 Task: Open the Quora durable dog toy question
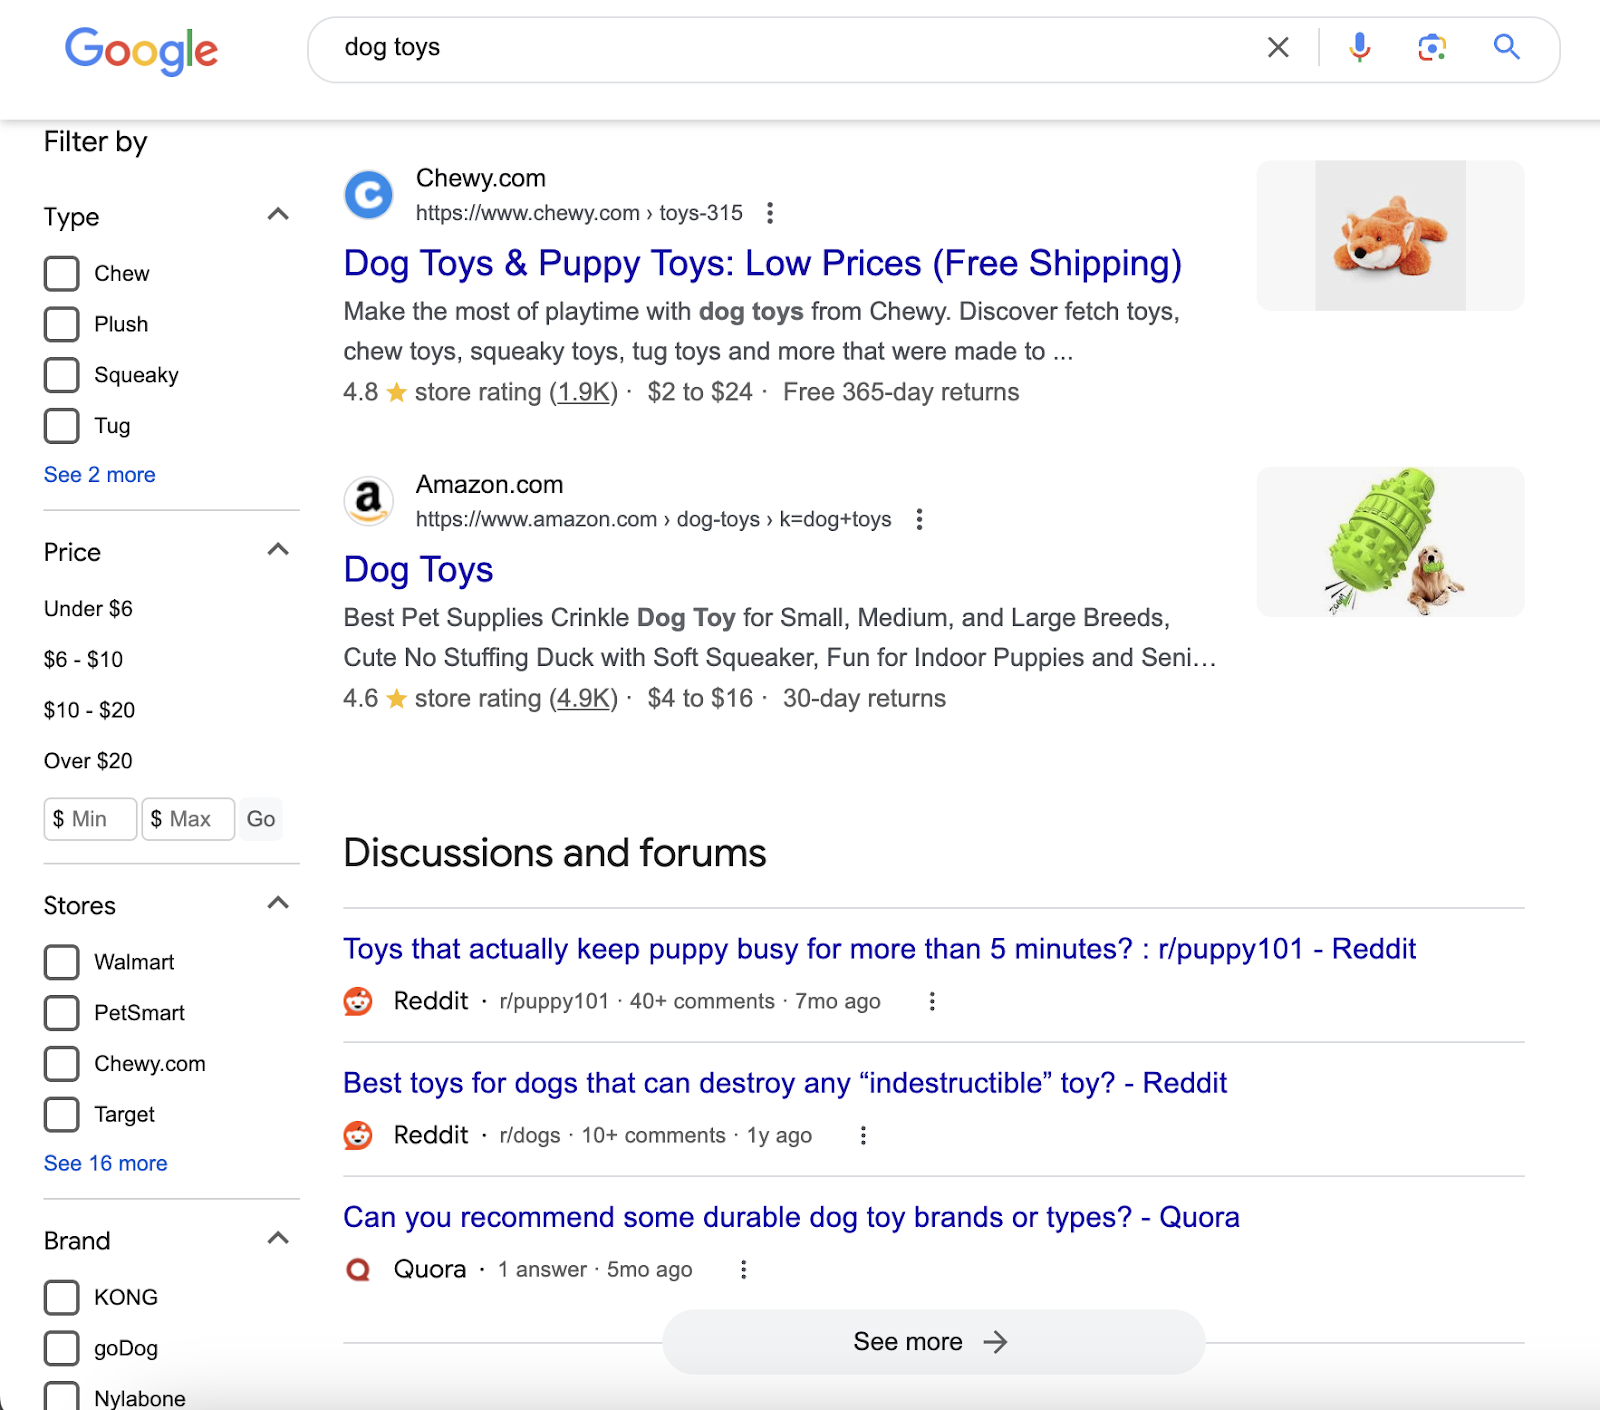pyautogui.click(x=791, y=1217)
